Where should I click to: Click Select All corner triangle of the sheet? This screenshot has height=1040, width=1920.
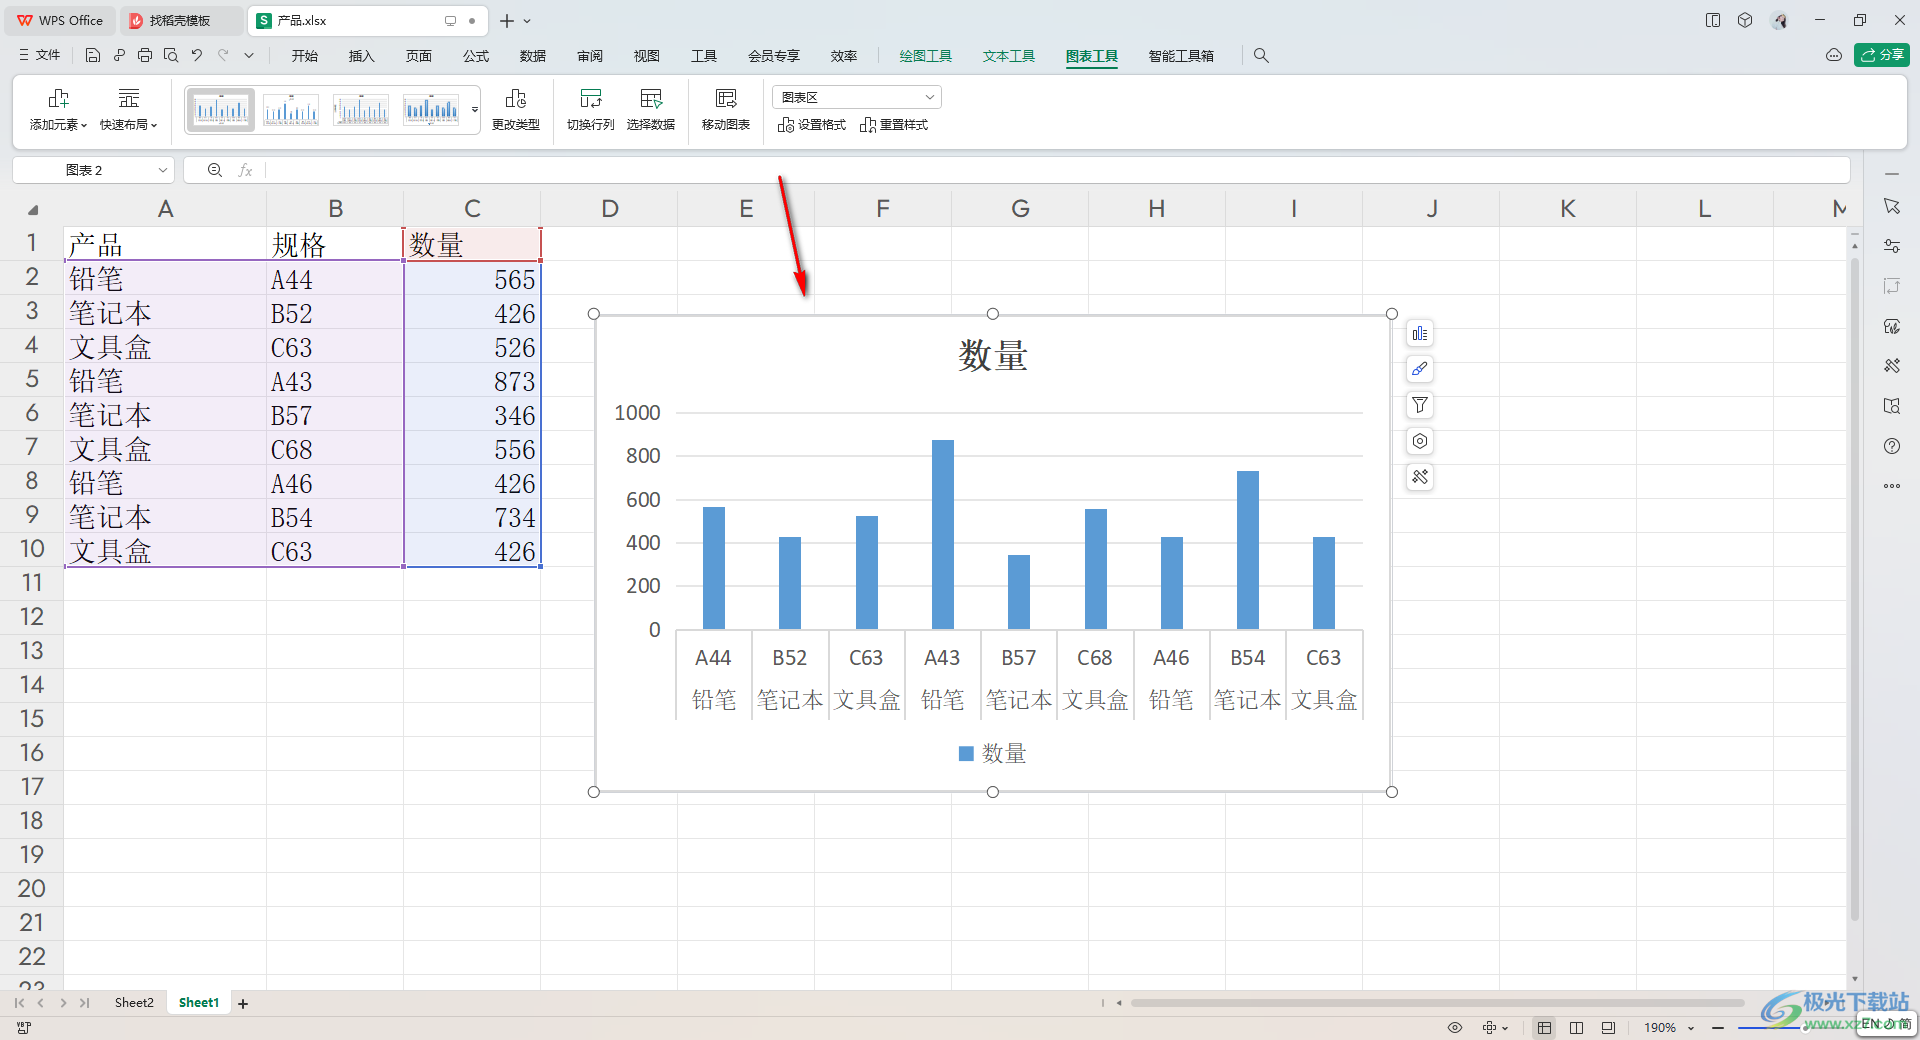(33, 209)
